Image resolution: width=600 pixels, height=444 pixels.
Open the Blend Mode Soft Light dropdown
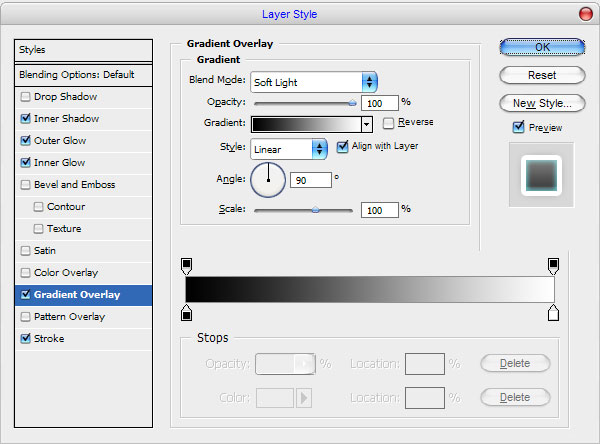[x=314, y=82]
